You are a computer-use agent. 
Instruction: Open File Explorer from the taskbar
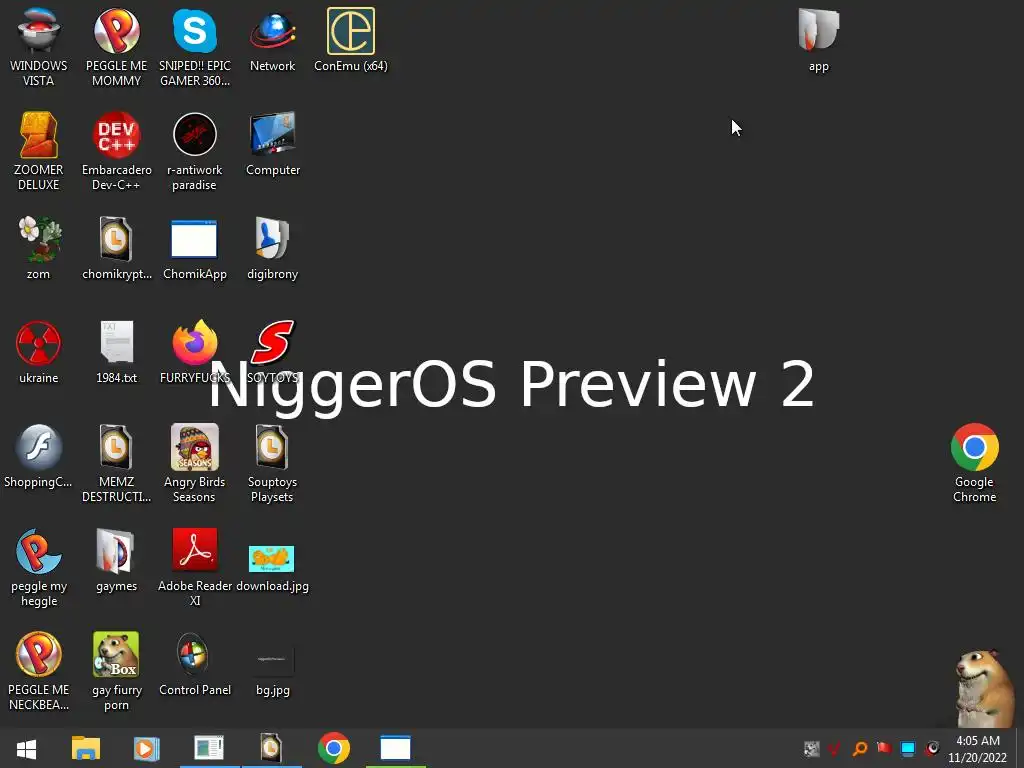tap(86, 748)
